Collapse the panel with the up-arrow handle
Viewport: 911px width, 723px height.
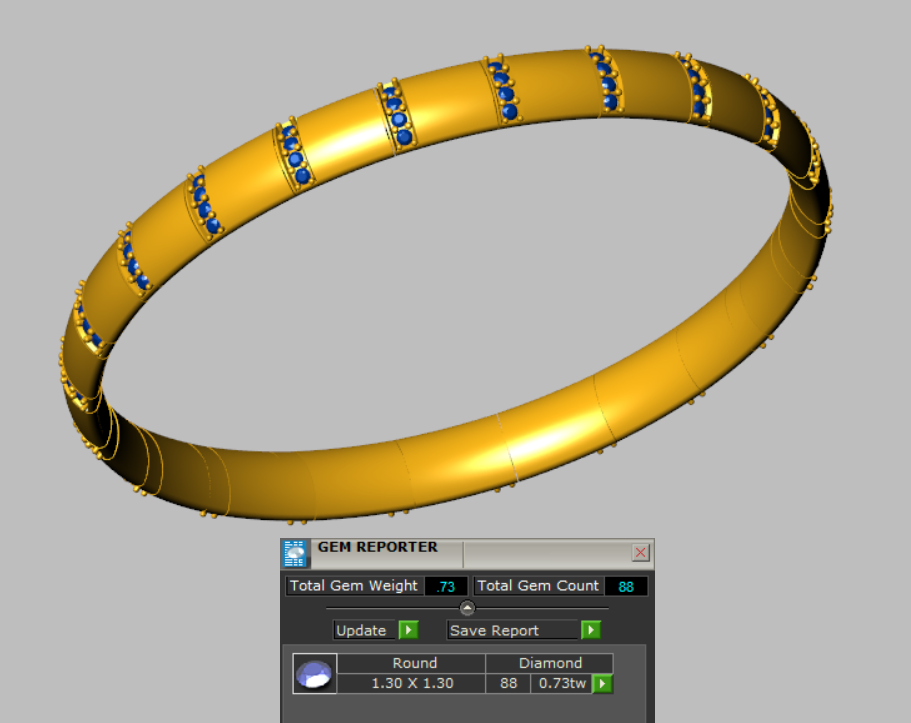467,608
